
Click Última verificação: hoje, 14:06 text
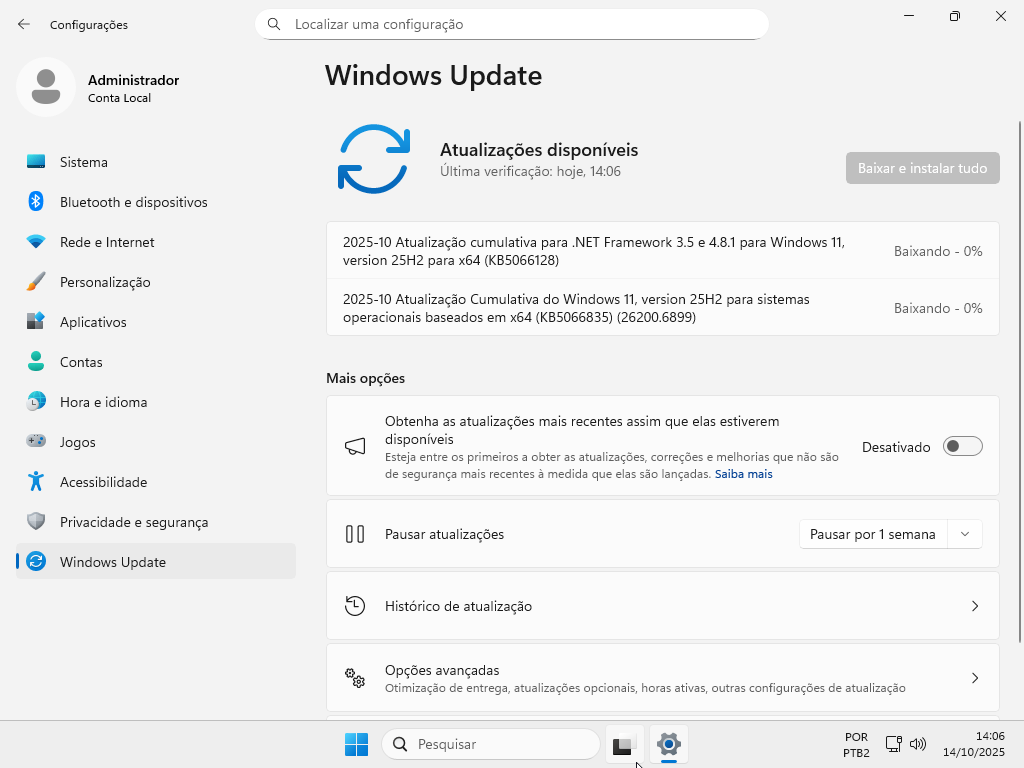(x=530, y=171)
